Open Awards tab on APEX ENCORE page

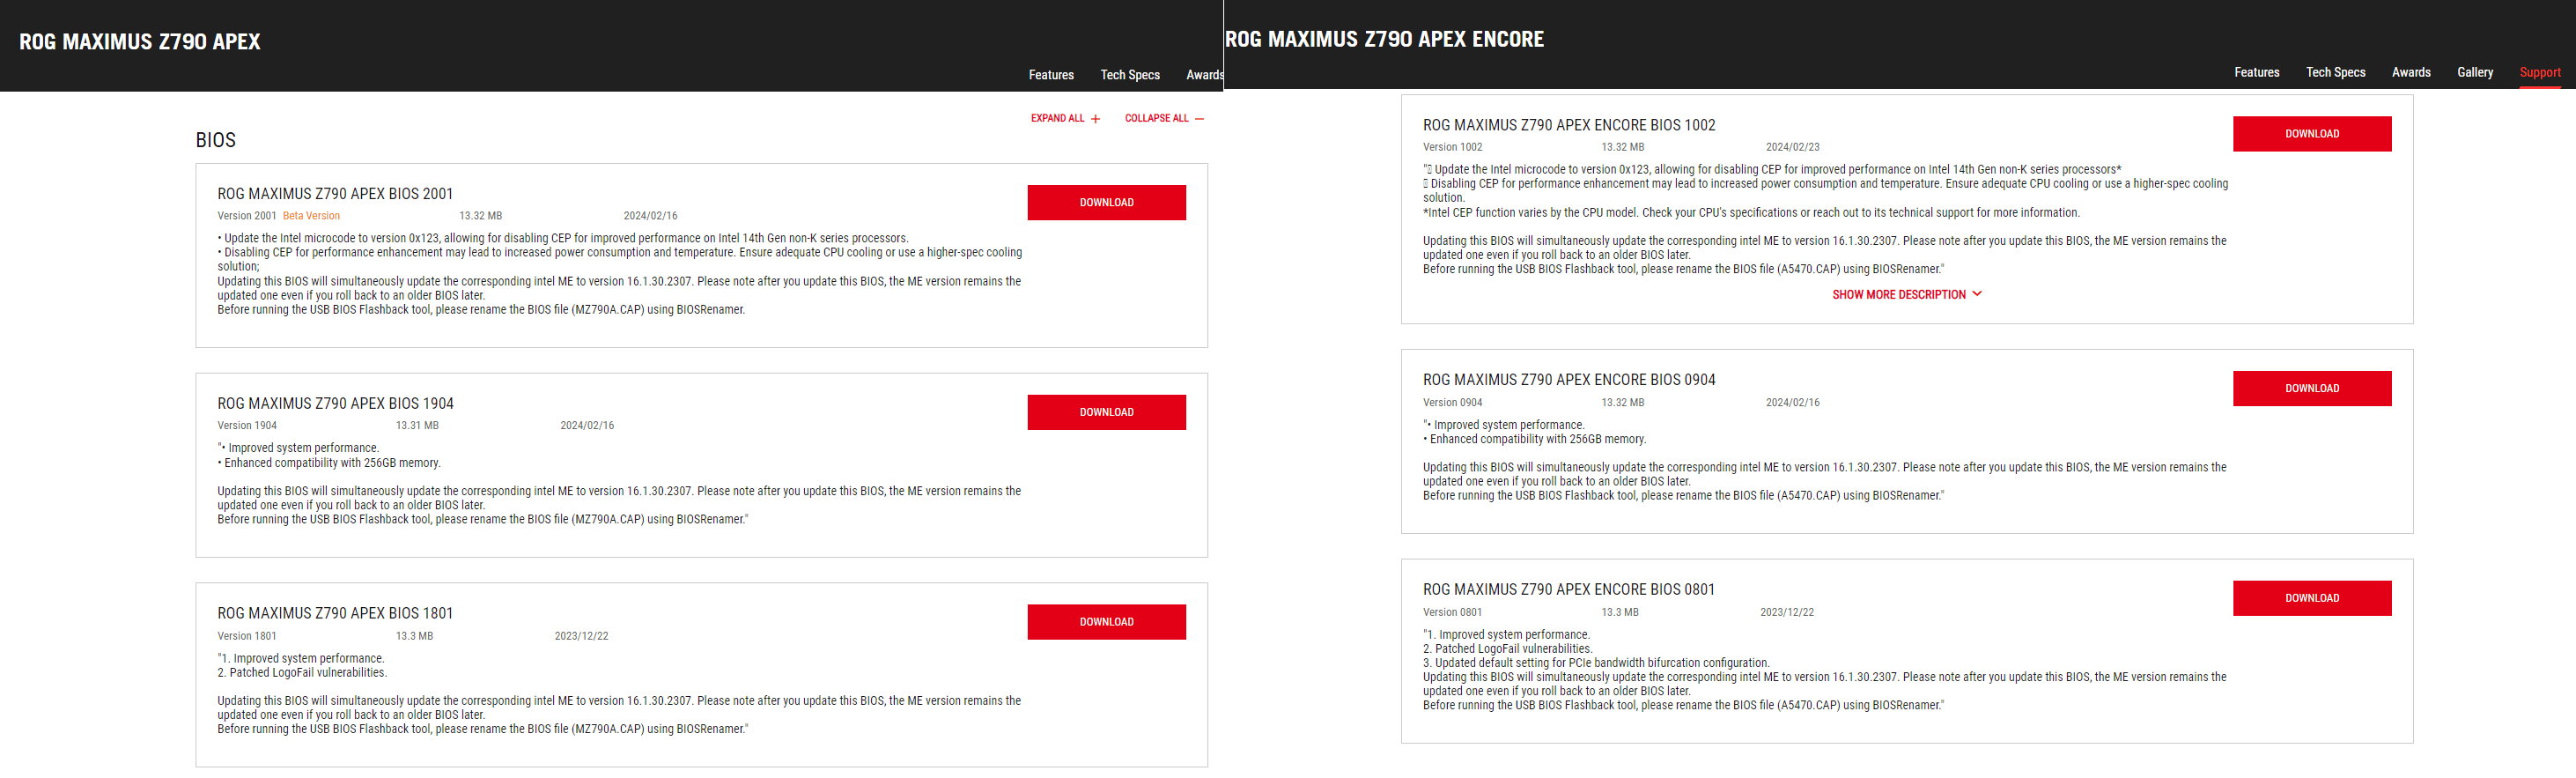tap(2411, 72)
